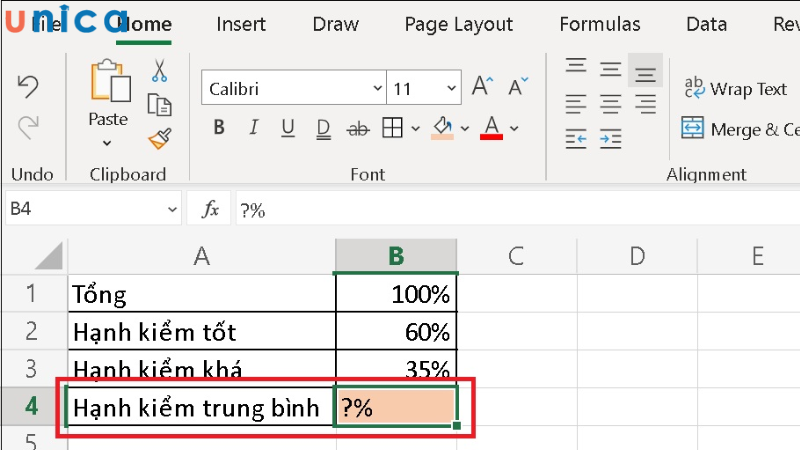Toggle Wrap Text for cell

coord(735,89)
